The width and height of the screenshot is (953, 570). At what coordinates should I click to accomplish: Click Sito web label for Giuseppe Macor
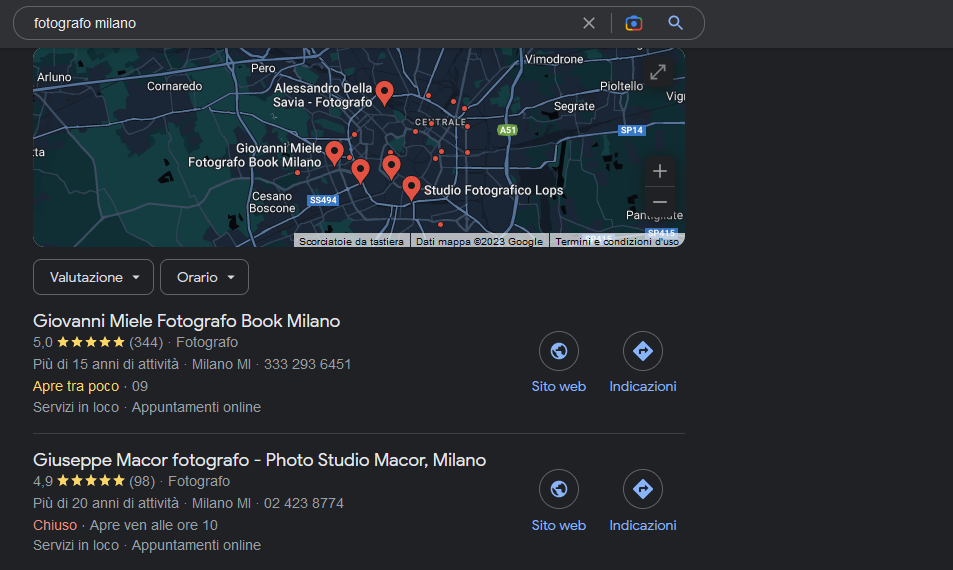coord(559,526)
